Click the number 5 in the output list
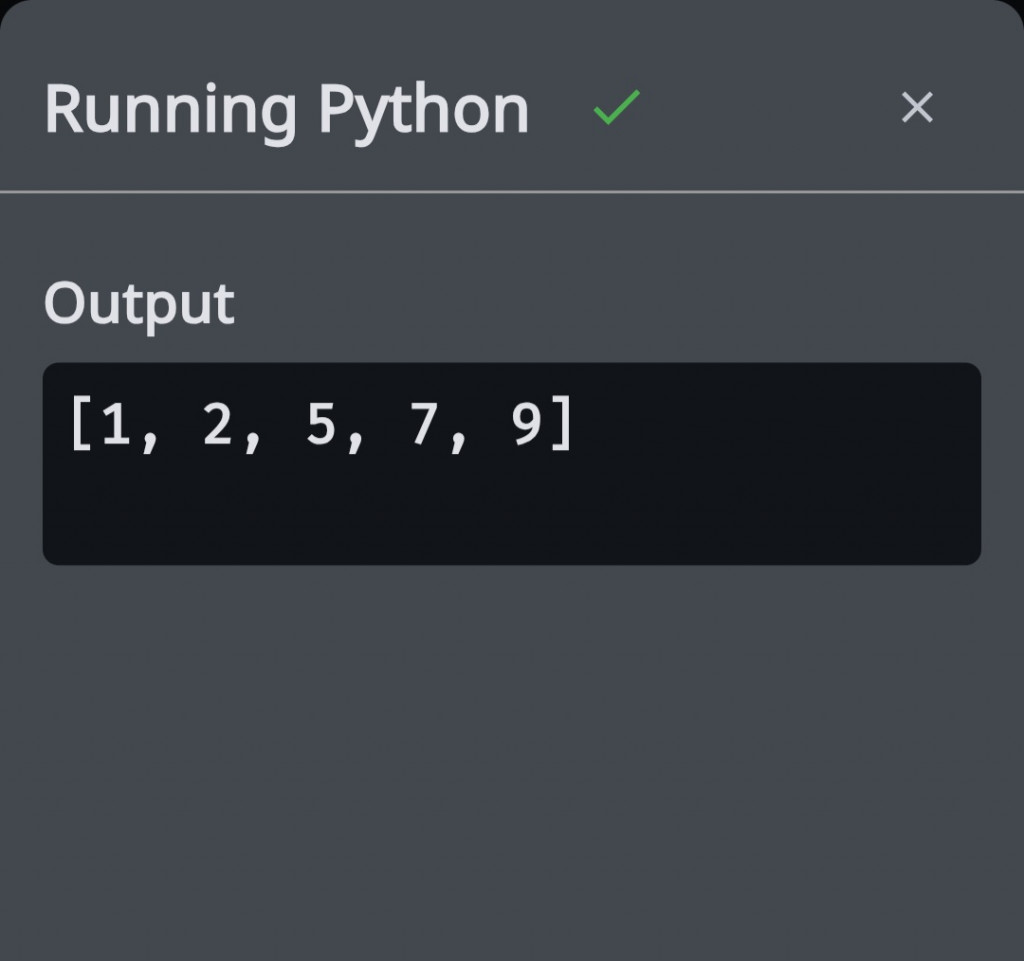 pos(320,425)
